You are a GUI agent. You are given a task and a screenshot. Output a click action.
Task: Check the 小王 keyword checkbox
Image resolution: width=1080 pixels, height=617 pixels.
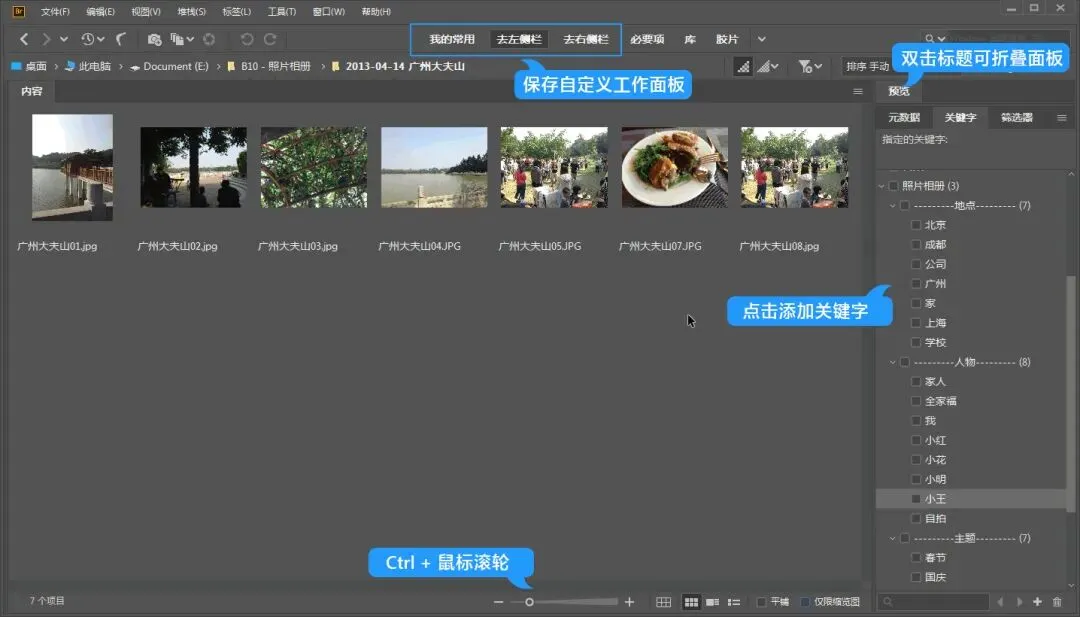pos(916,499)
